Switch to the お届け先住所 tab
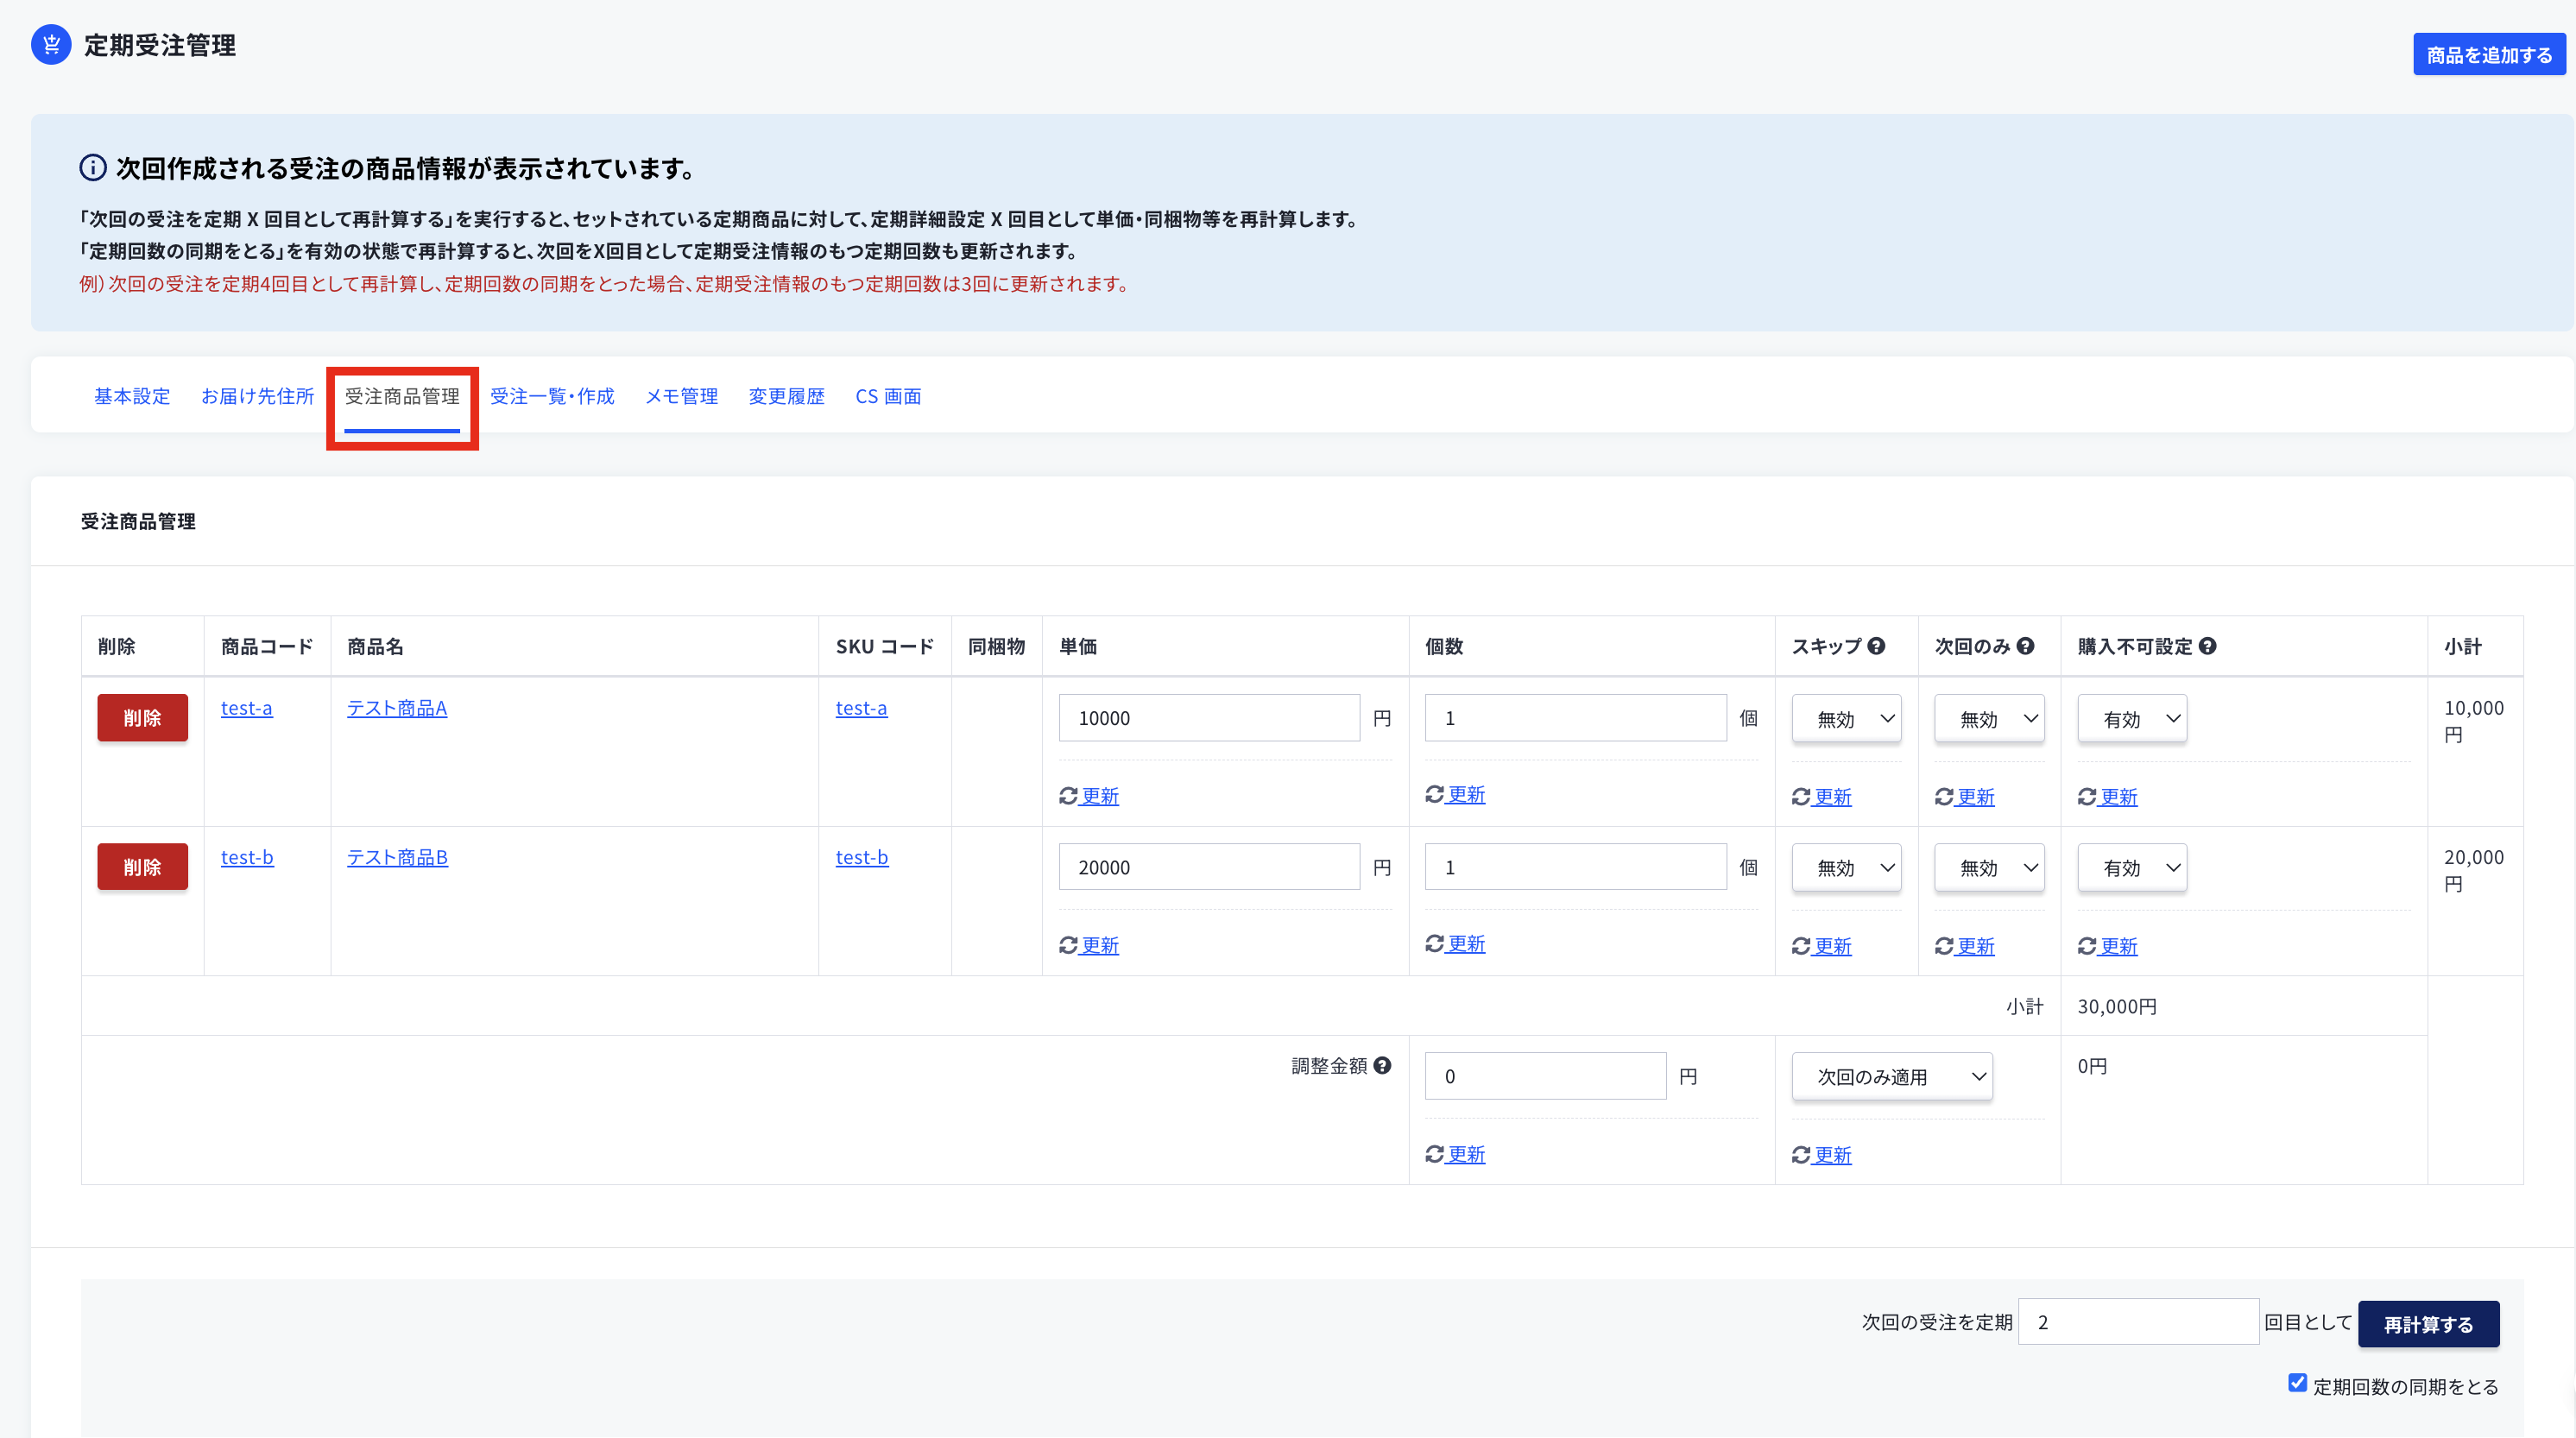Screen dimensions: 2576x1438 click(x=257, y=396)
